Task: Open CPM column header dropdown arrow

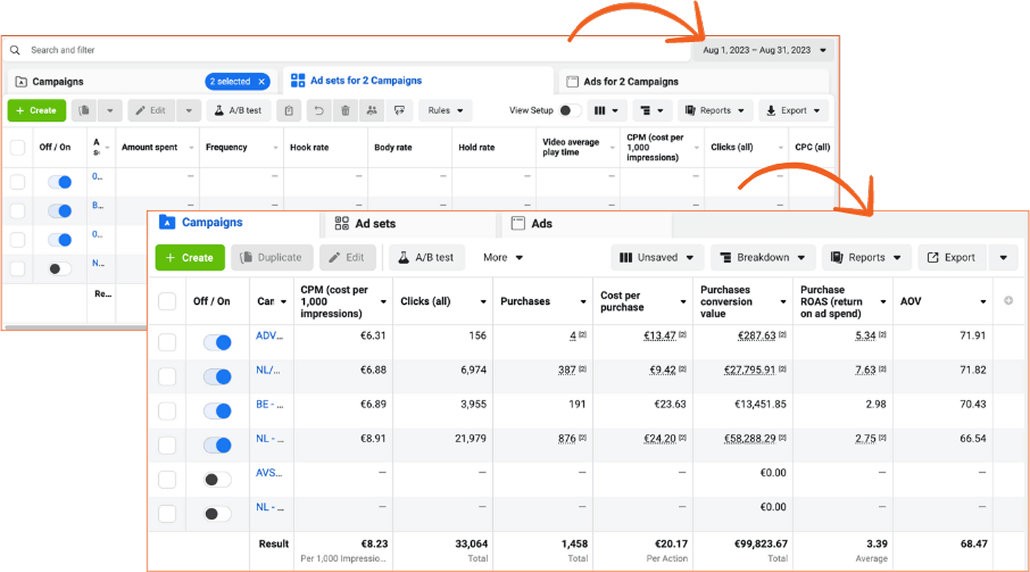Action: pyautogui.click(x=384, y=301)
